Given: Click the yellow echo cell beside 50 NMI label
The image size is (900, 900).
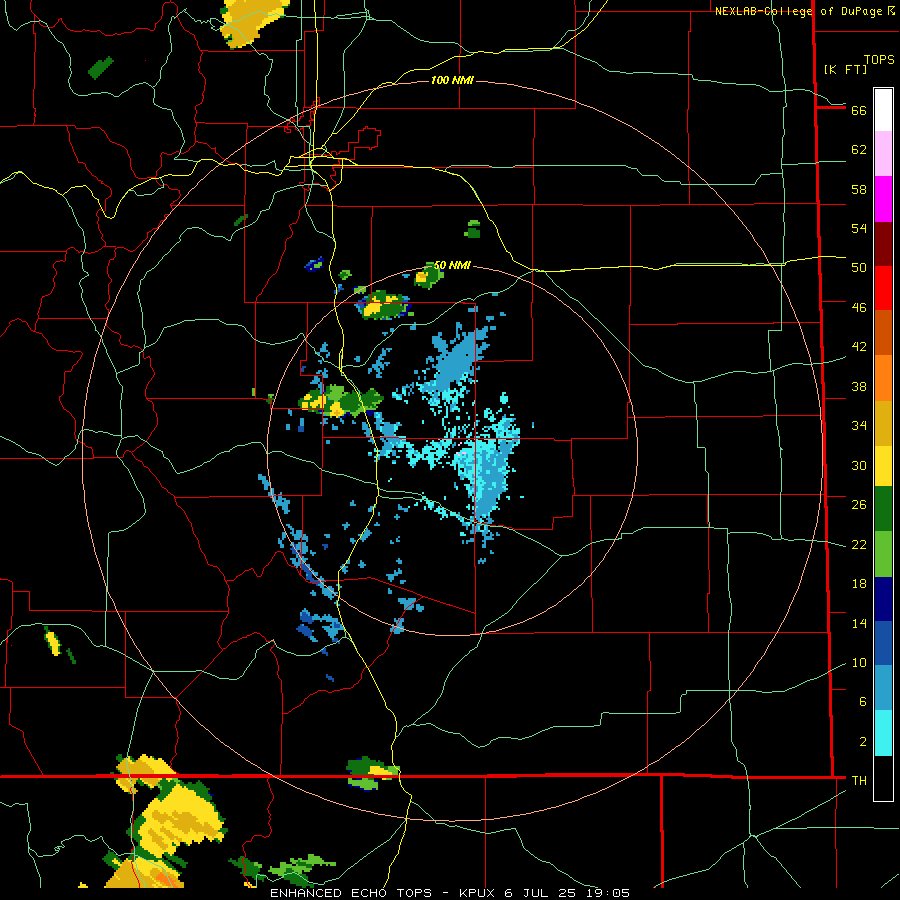Looking at the screenshot, I should coord(423,278).
